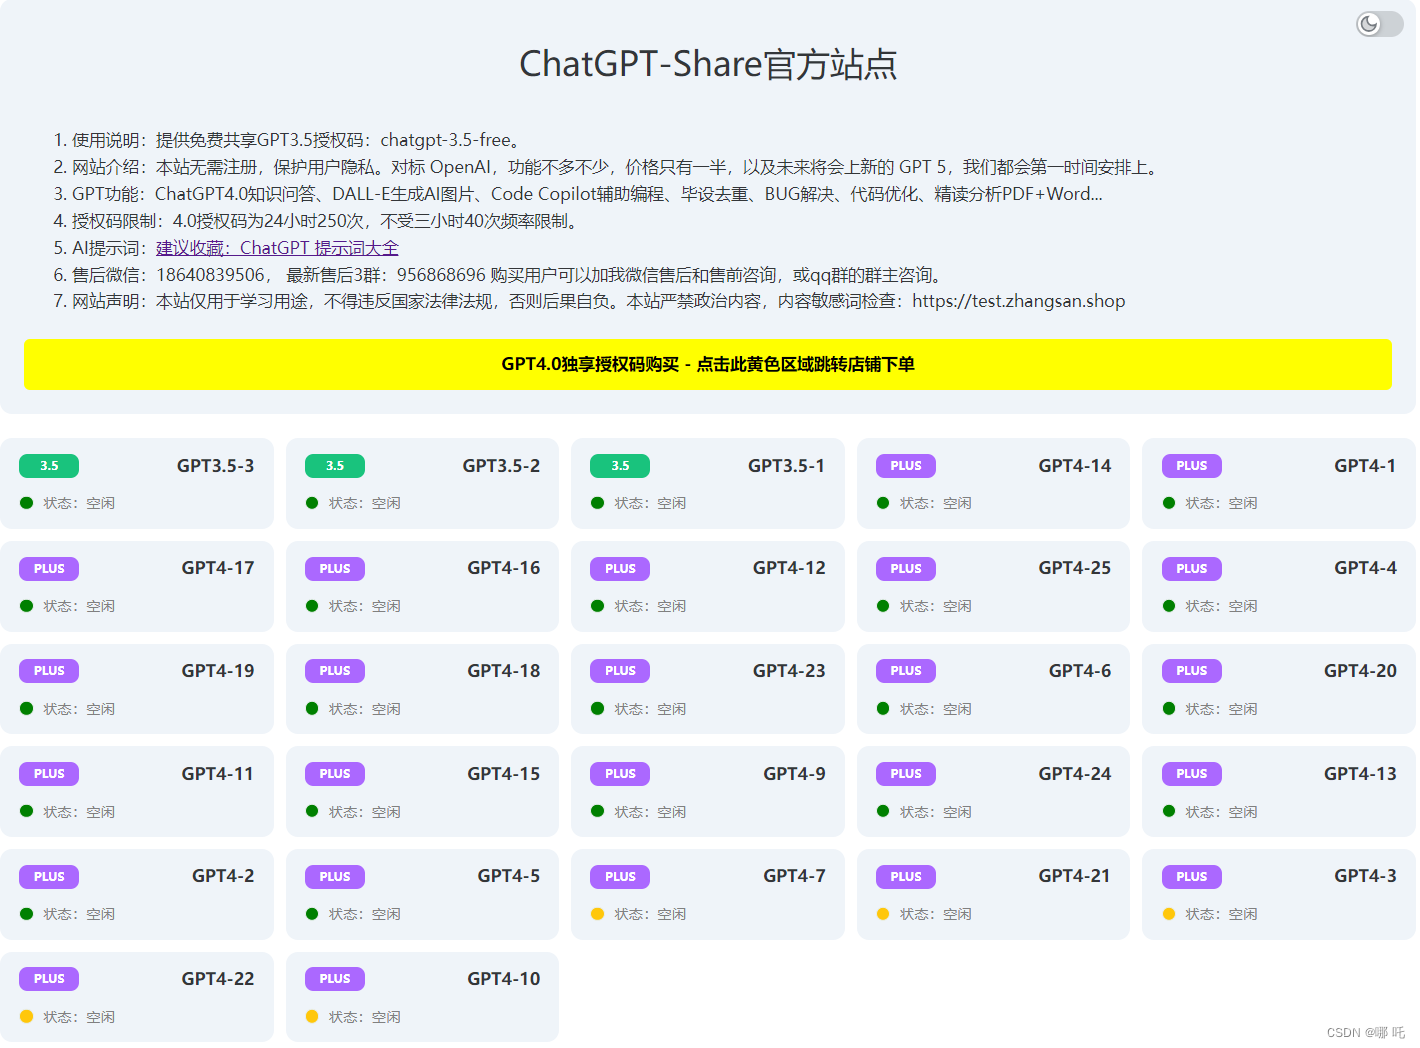Image resolution: width=1420 pixels, height=1048 pixels.
Task: Click the QQ group number 956868696
Action: coord(441,275)
